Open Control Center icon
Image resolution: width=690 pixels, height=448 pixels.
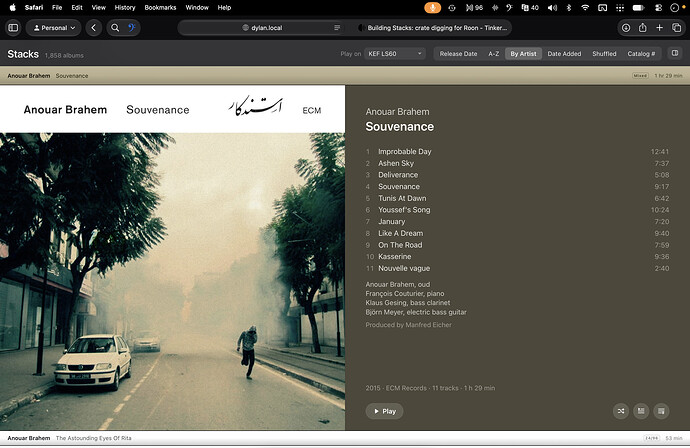658,7
